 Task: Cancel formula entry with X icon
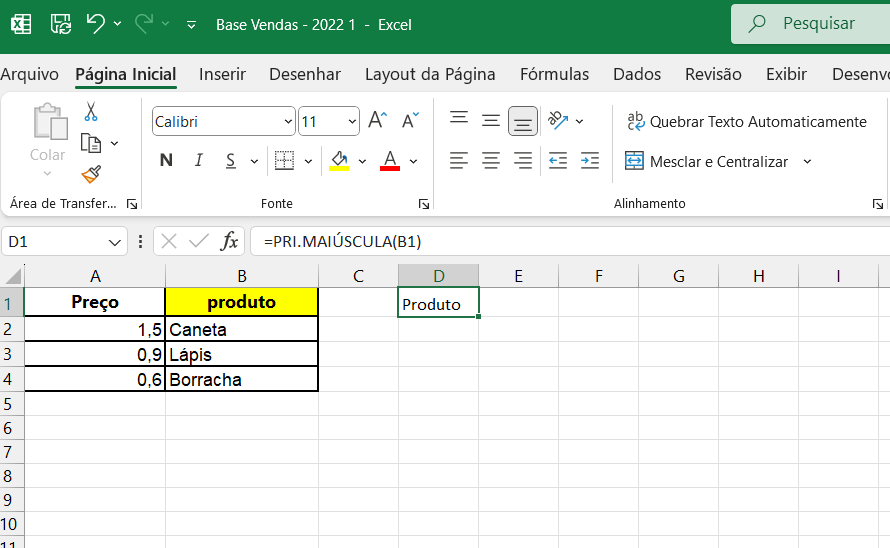click(x=169, y=241)
